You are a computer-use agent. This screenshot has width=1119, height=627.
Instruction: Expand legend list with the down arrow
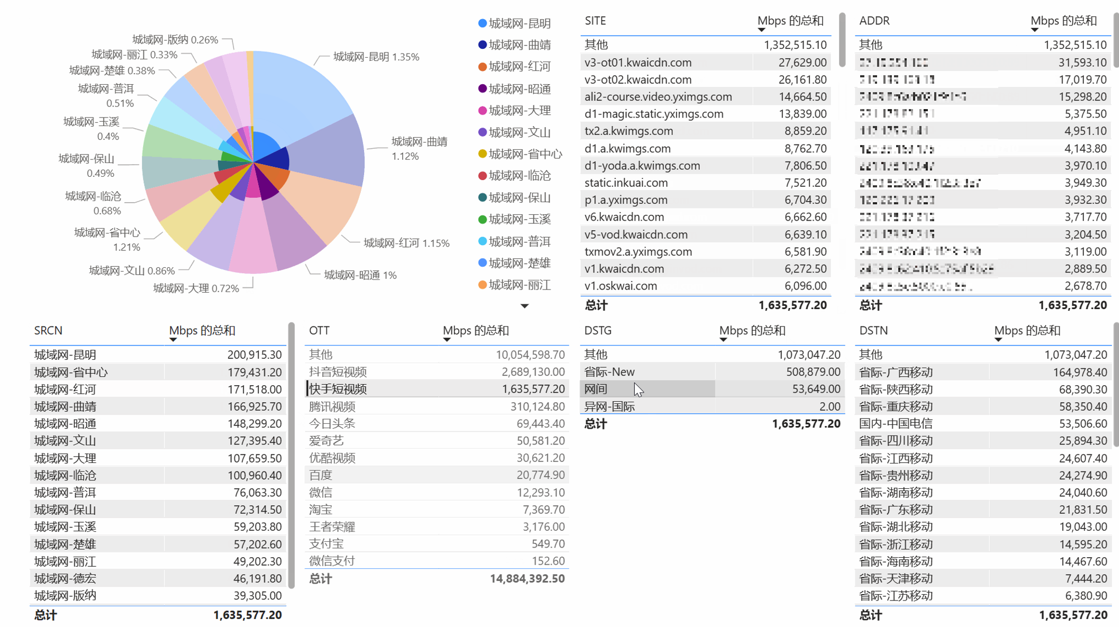click(x=524, y=306)
